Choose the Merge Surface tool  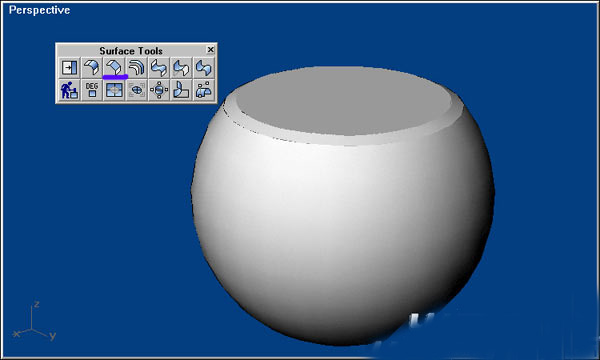click(x=204, y=68)
